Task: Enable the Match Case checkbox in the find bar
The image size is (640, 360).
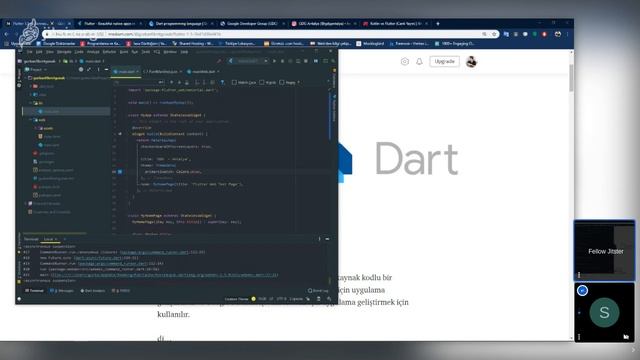Action: pyautogui.click(x=234, y=82)
